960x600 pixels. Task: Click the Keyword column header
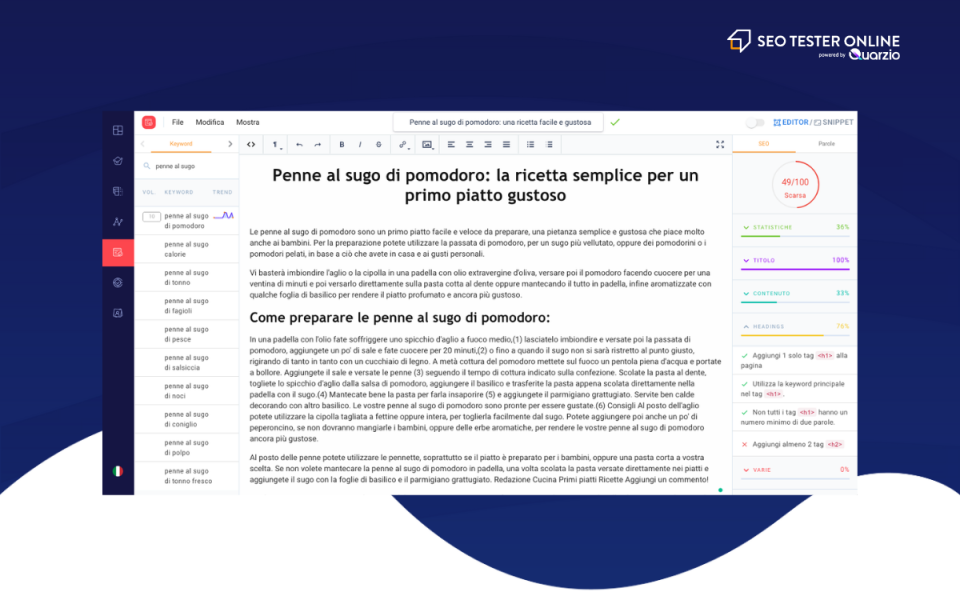click(179, 192)
